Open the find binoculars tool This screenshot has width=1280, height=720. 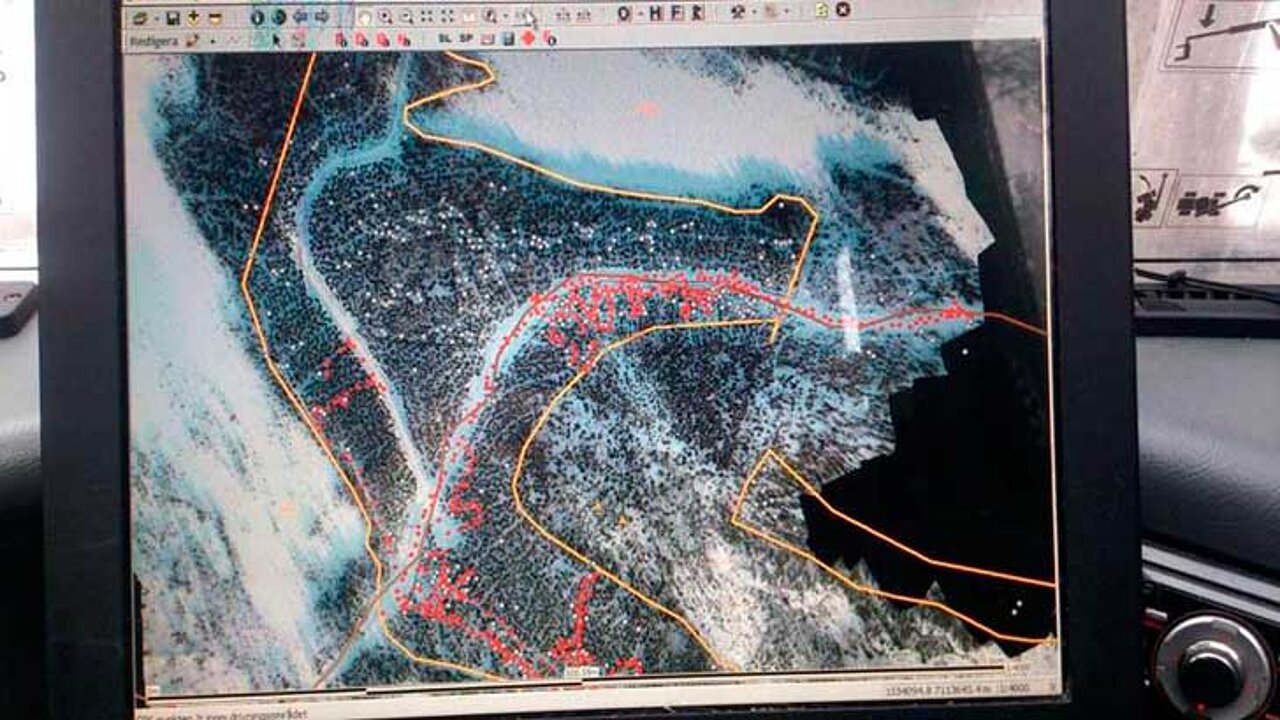tap(488, 16)
